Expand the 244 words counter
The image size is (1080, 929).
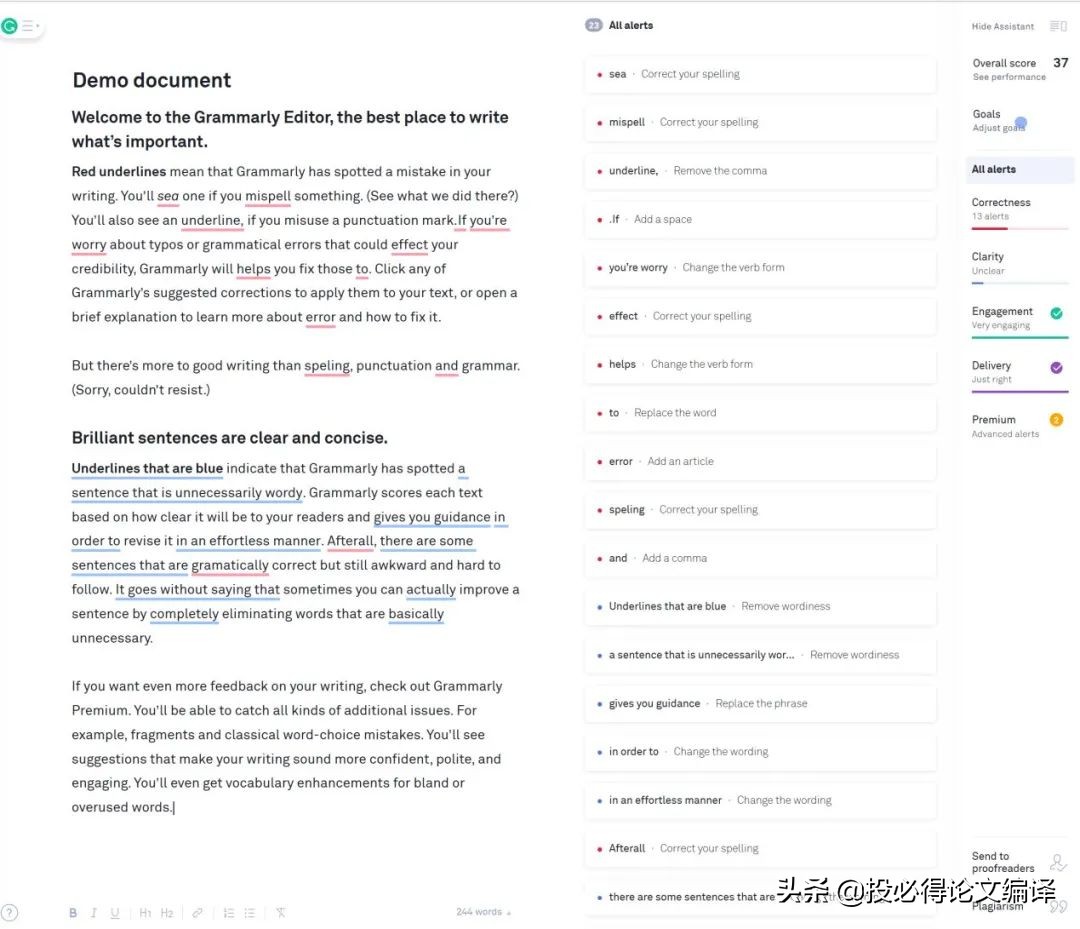(x=483, y=912)
